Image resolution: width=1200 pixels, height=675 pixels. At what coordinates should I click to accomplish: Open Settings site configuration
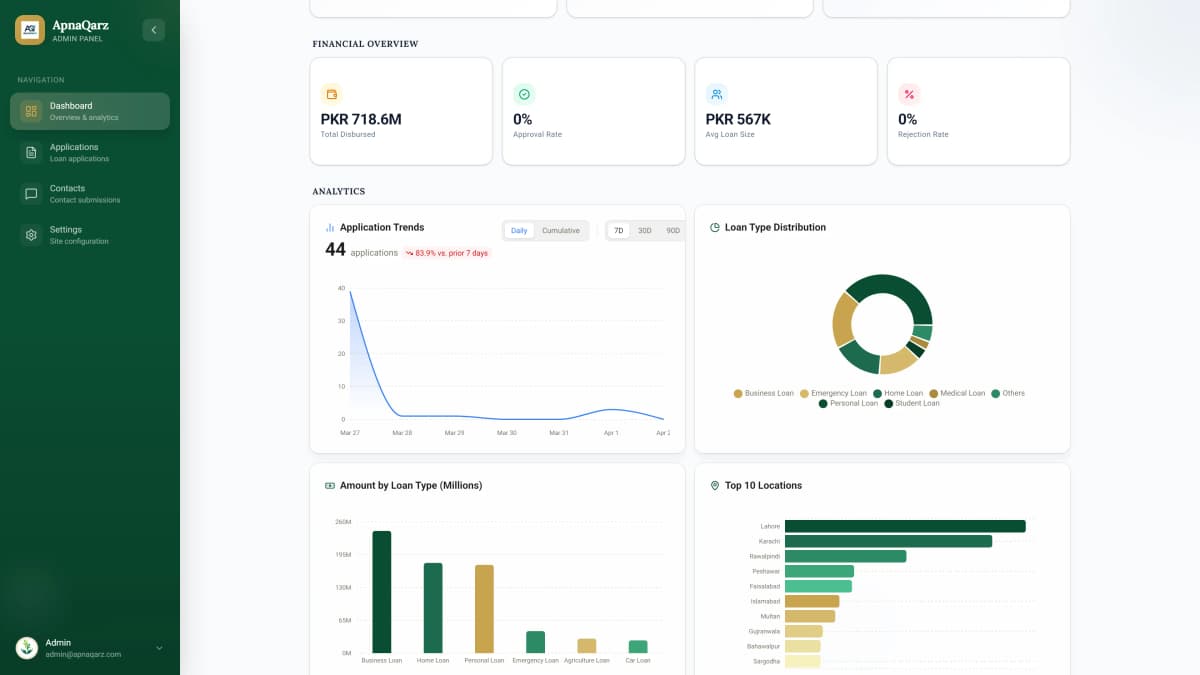(x=90, y=235)
